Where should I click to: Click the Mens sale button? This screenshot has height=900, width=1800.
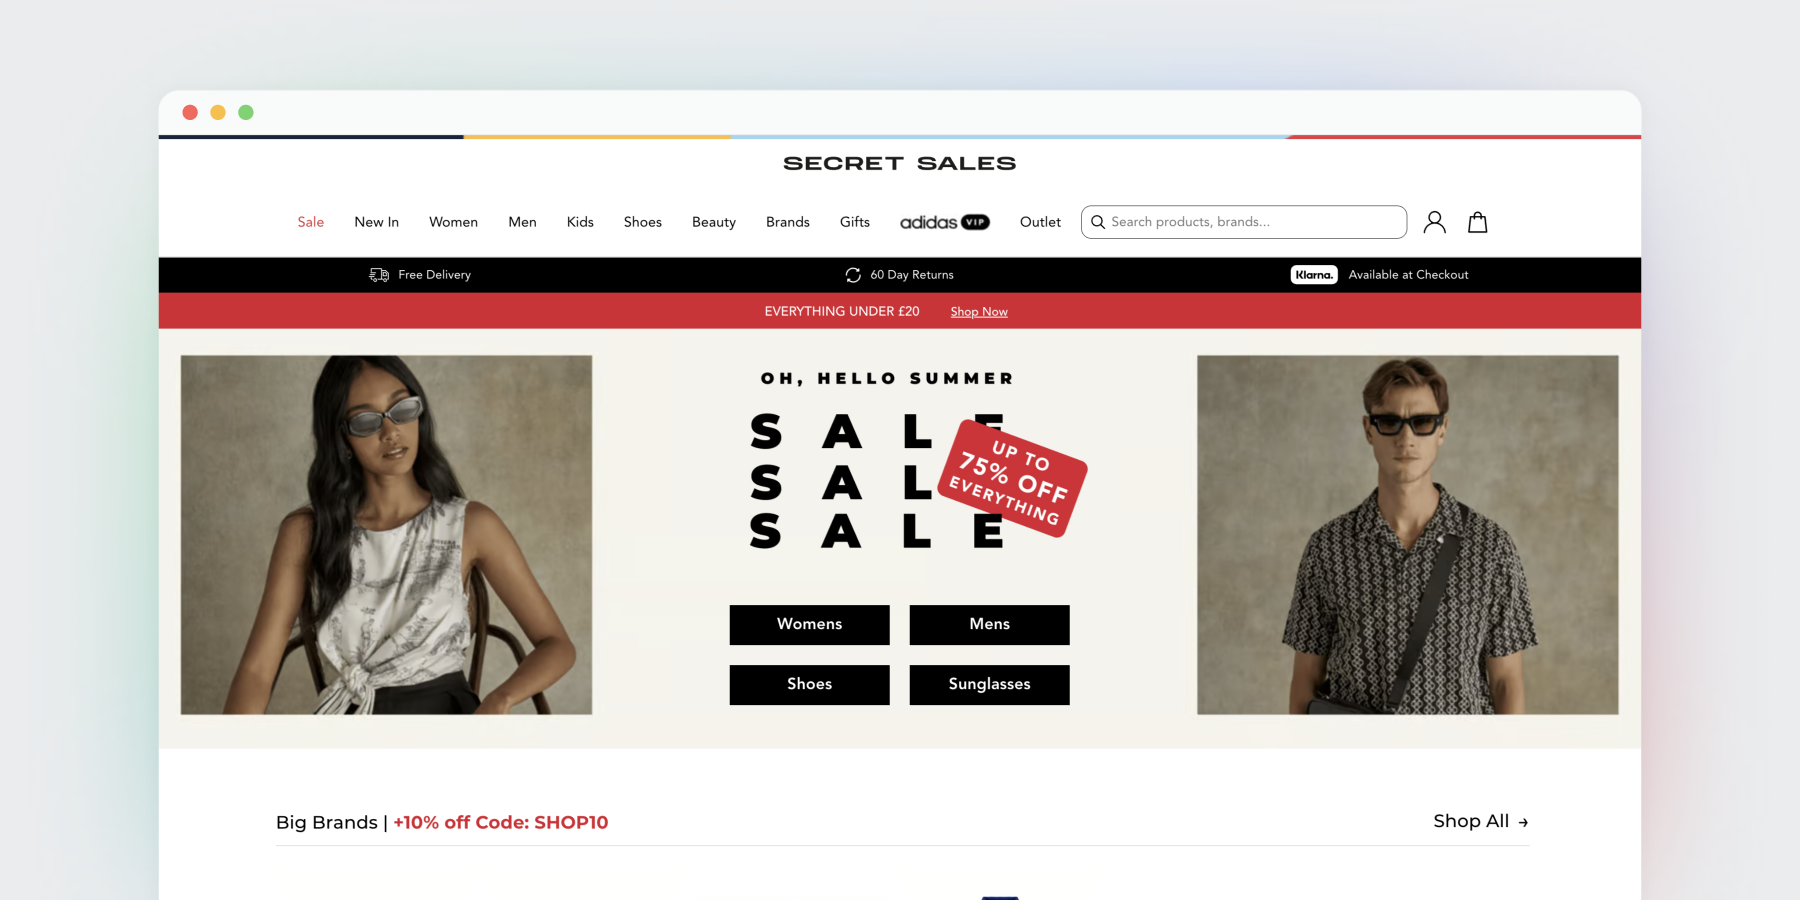pyautogui.click(x=989, y=624)
